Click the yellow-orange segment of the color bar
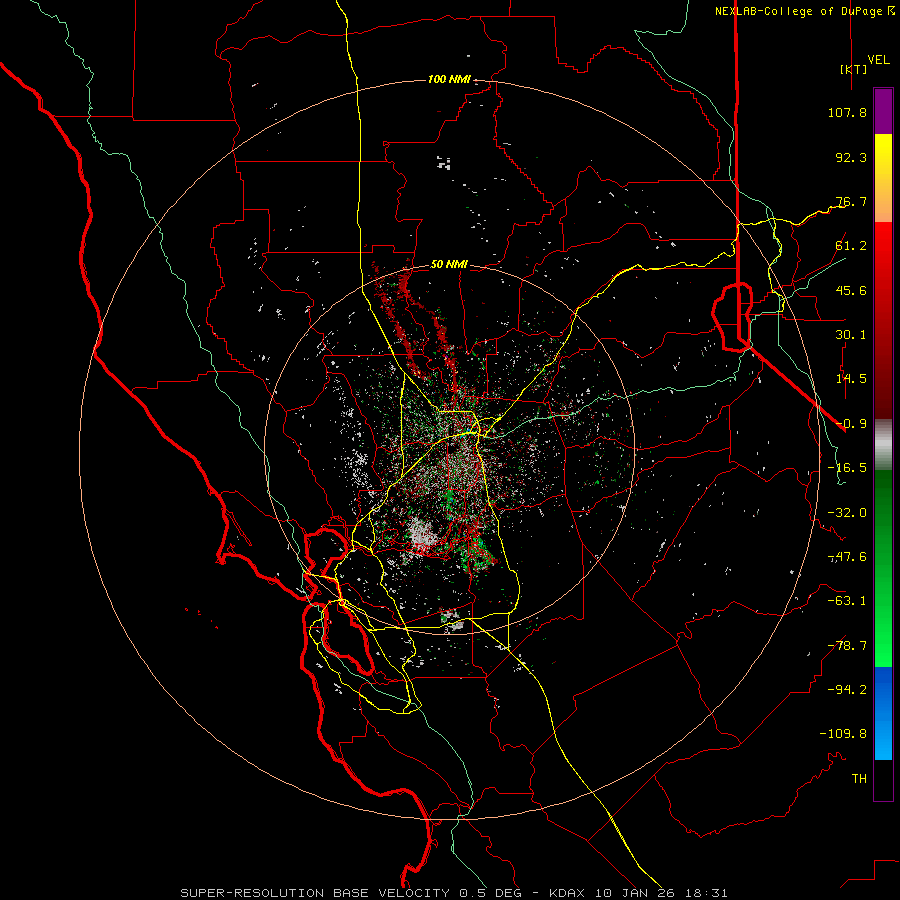 point(883,178)
